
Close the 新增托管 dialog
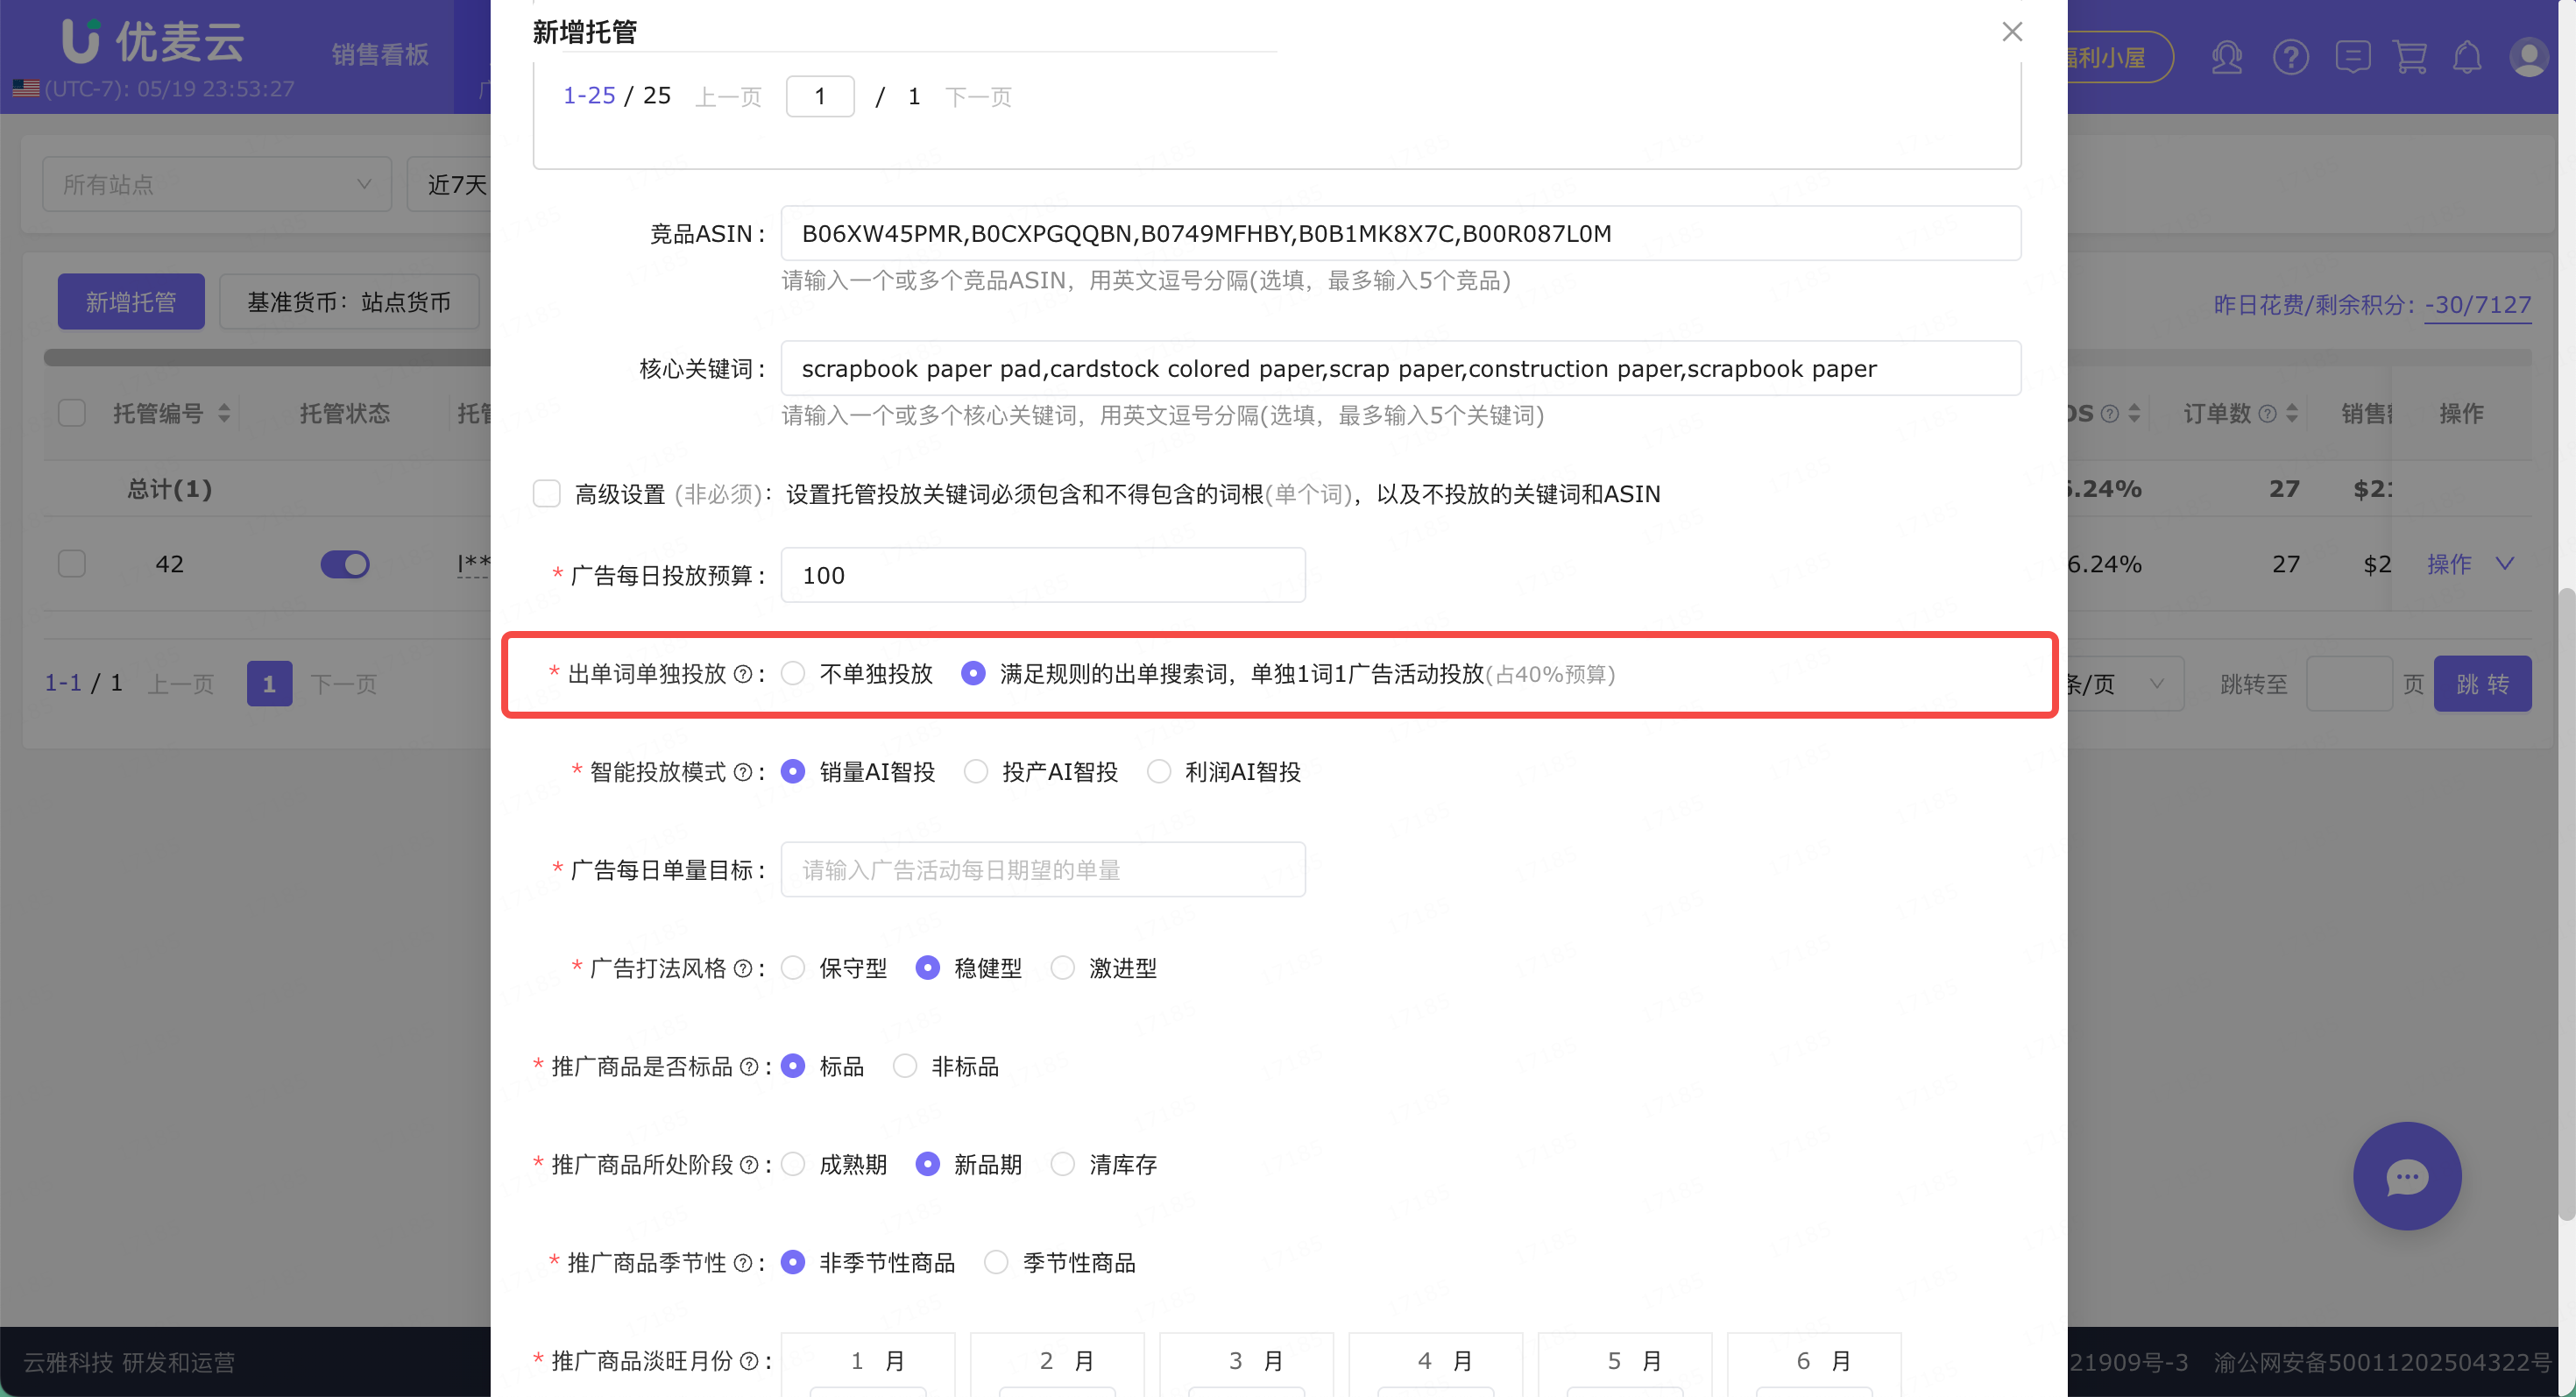click(2012, 32)
